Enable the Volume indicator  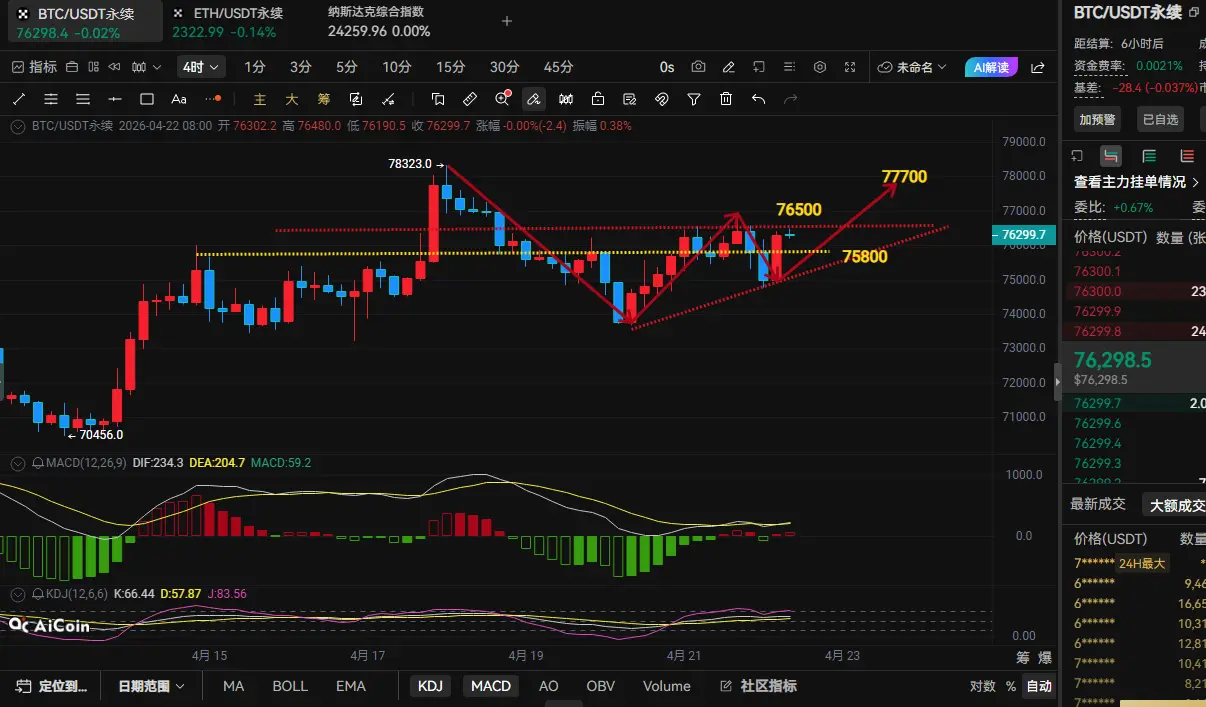click(667, 686)
